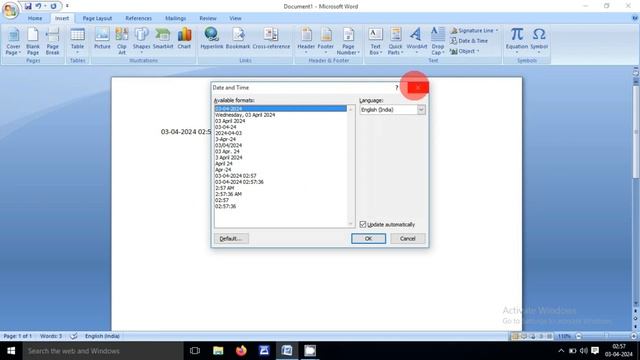This screenshot has width=640, height=360.
Task: Select format '2024-04-03'
Action: point(281,133)
